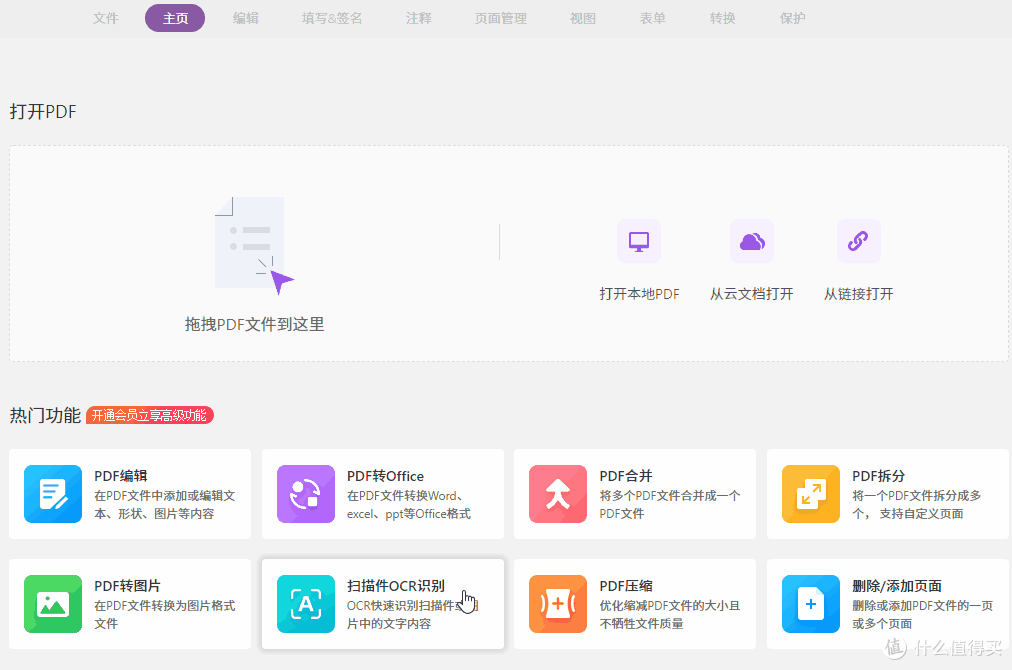
Task: Click the 打开PDF heading
Action: click(x=43, y=112)
